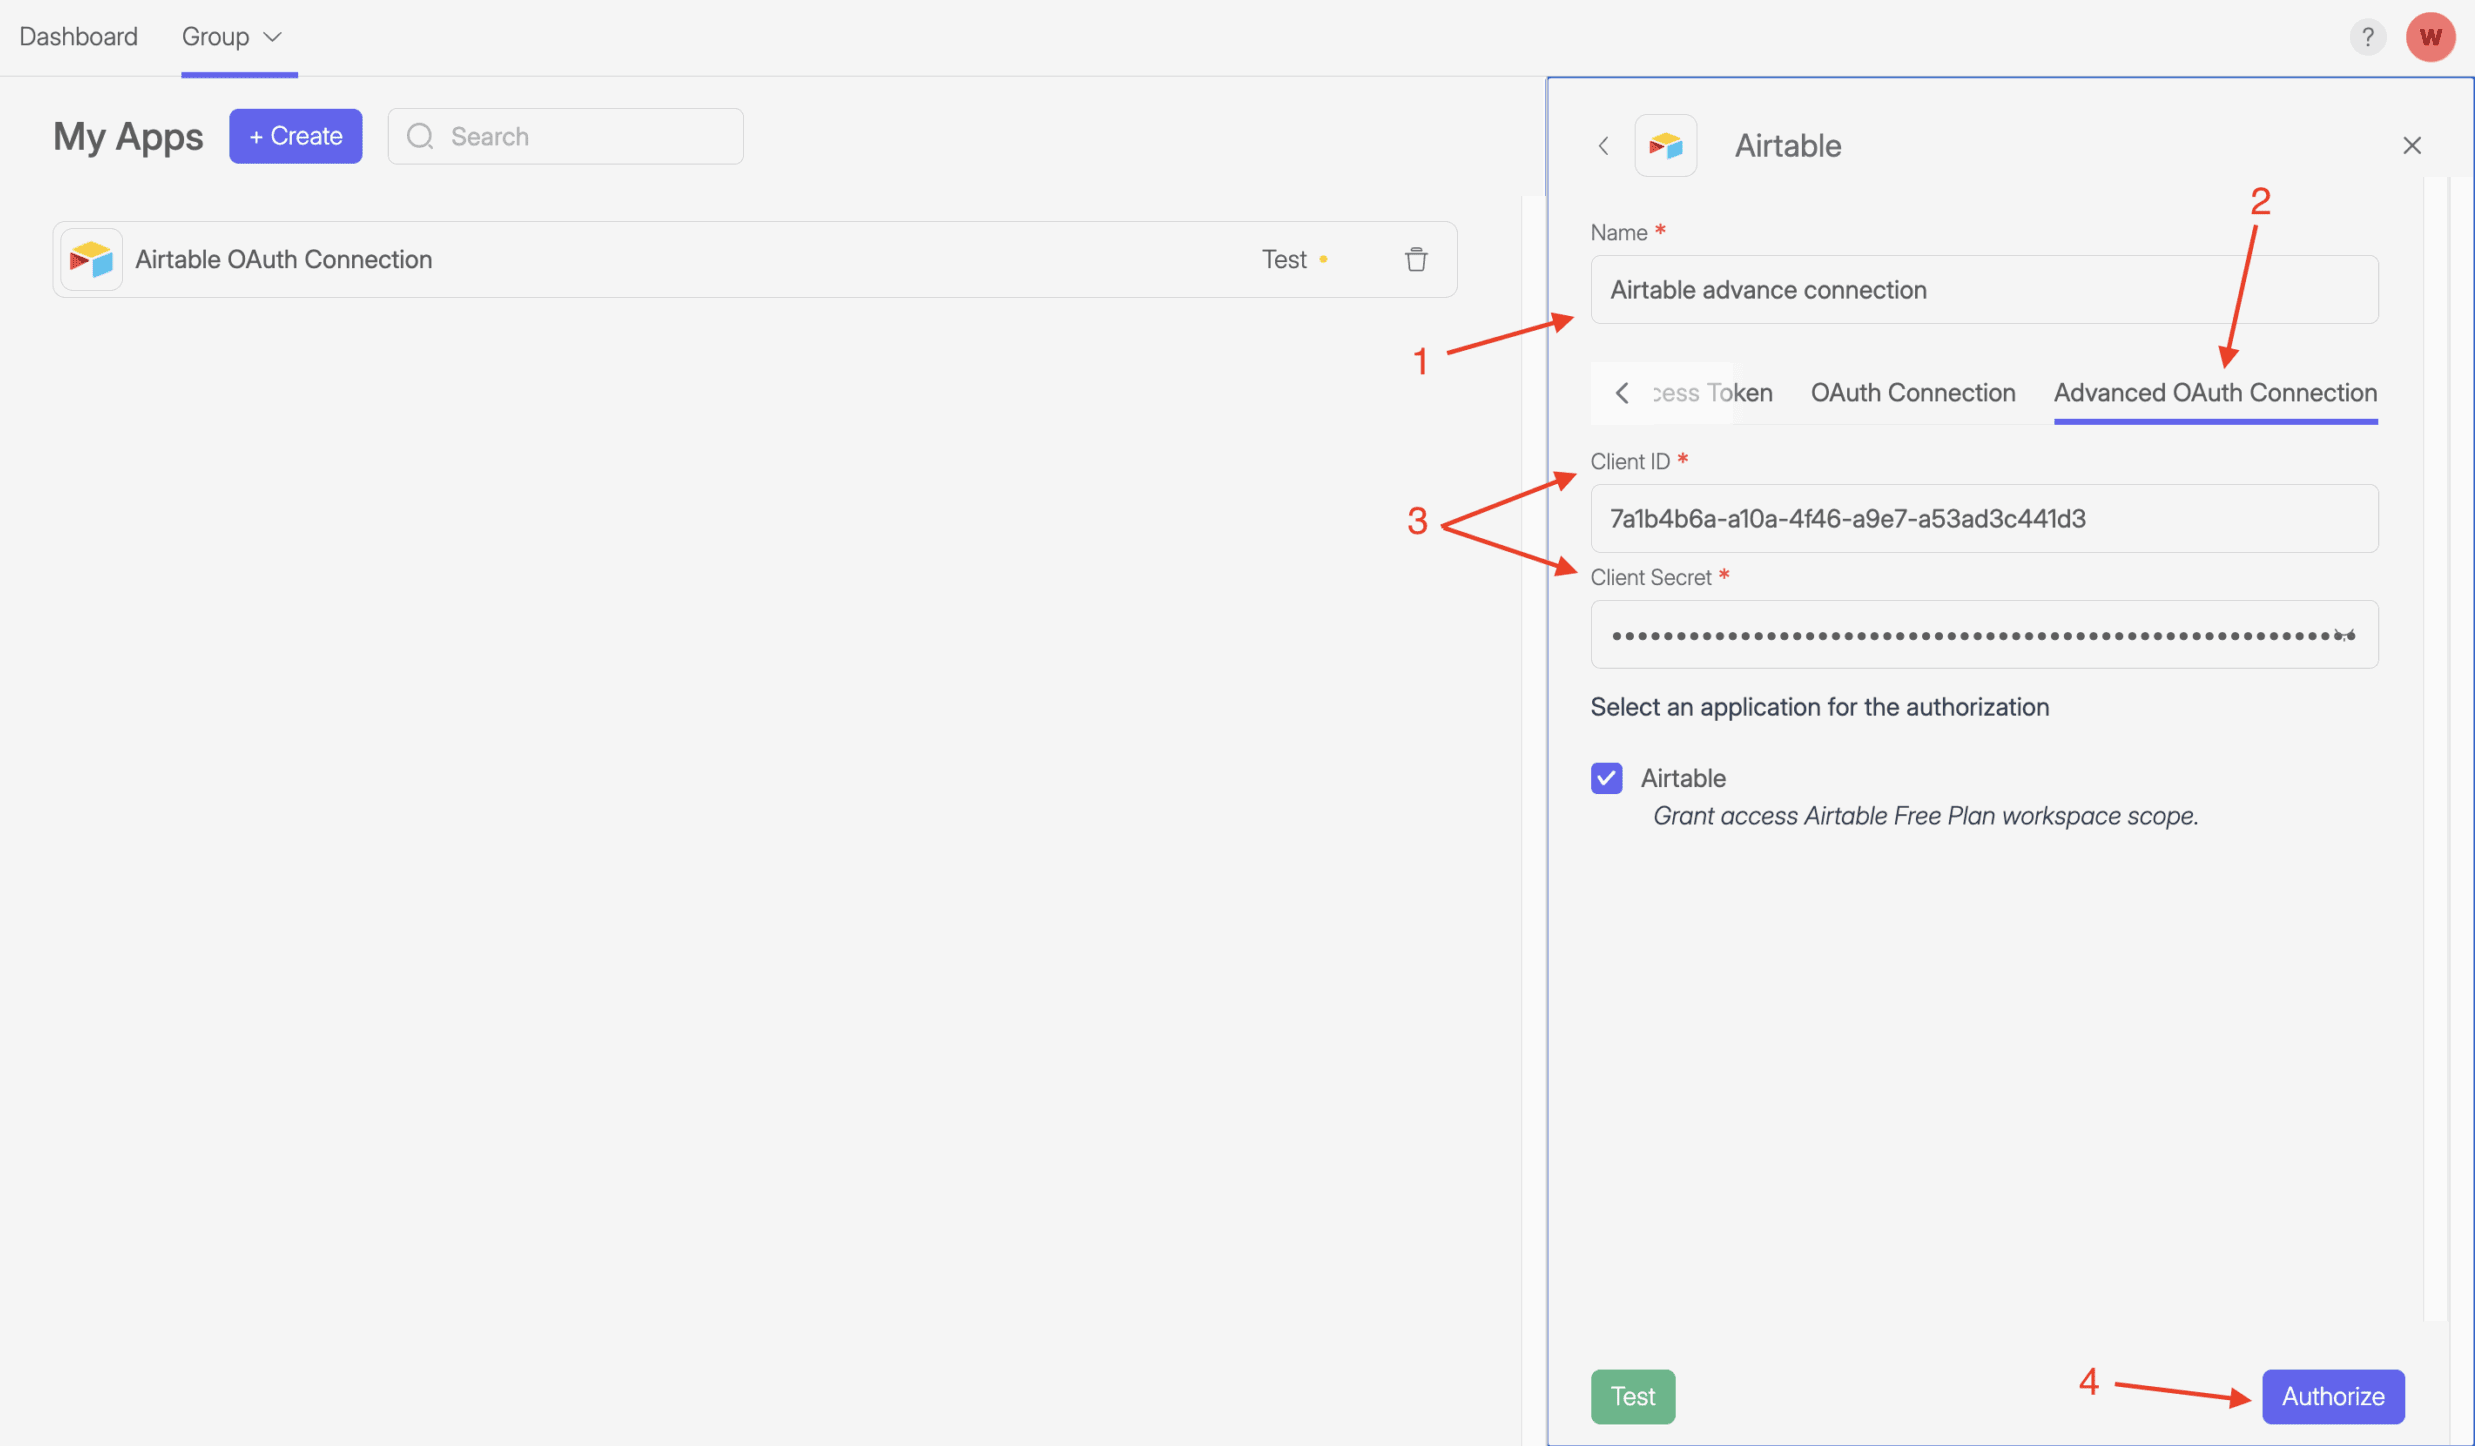Click the green Test button

tap(1632, 1396)
